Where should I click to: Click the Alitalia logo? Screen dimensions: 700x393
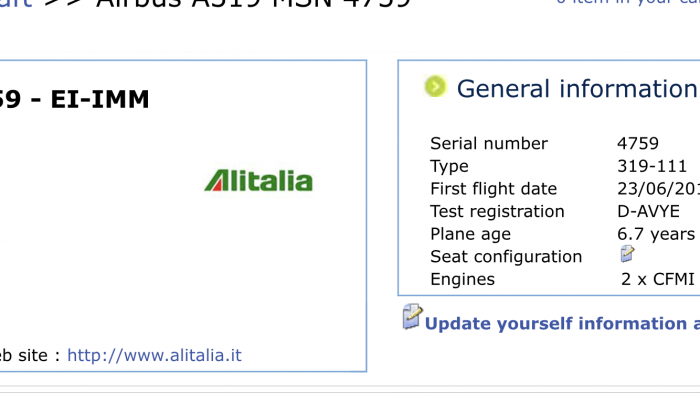coord(258,180)
